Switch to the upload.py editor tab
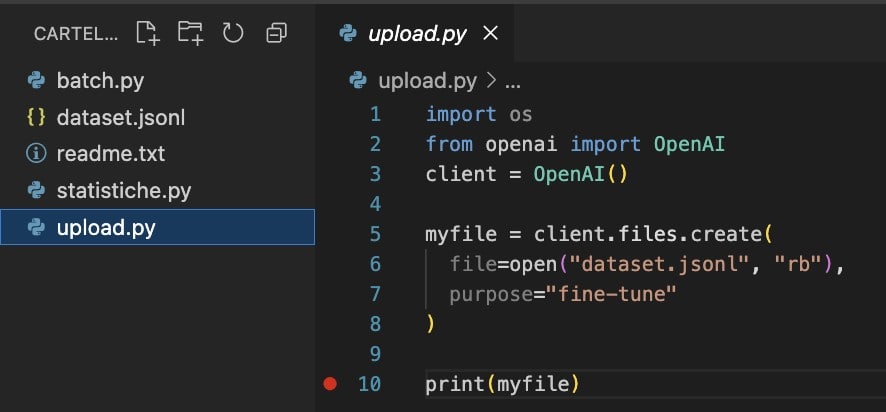 point(417,33)
